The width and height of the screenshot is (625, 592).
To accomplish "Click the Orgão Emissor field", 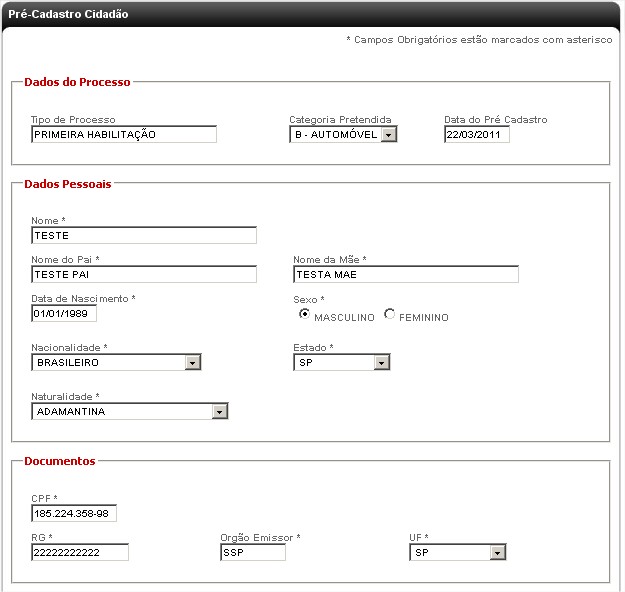I will point(252,552).
